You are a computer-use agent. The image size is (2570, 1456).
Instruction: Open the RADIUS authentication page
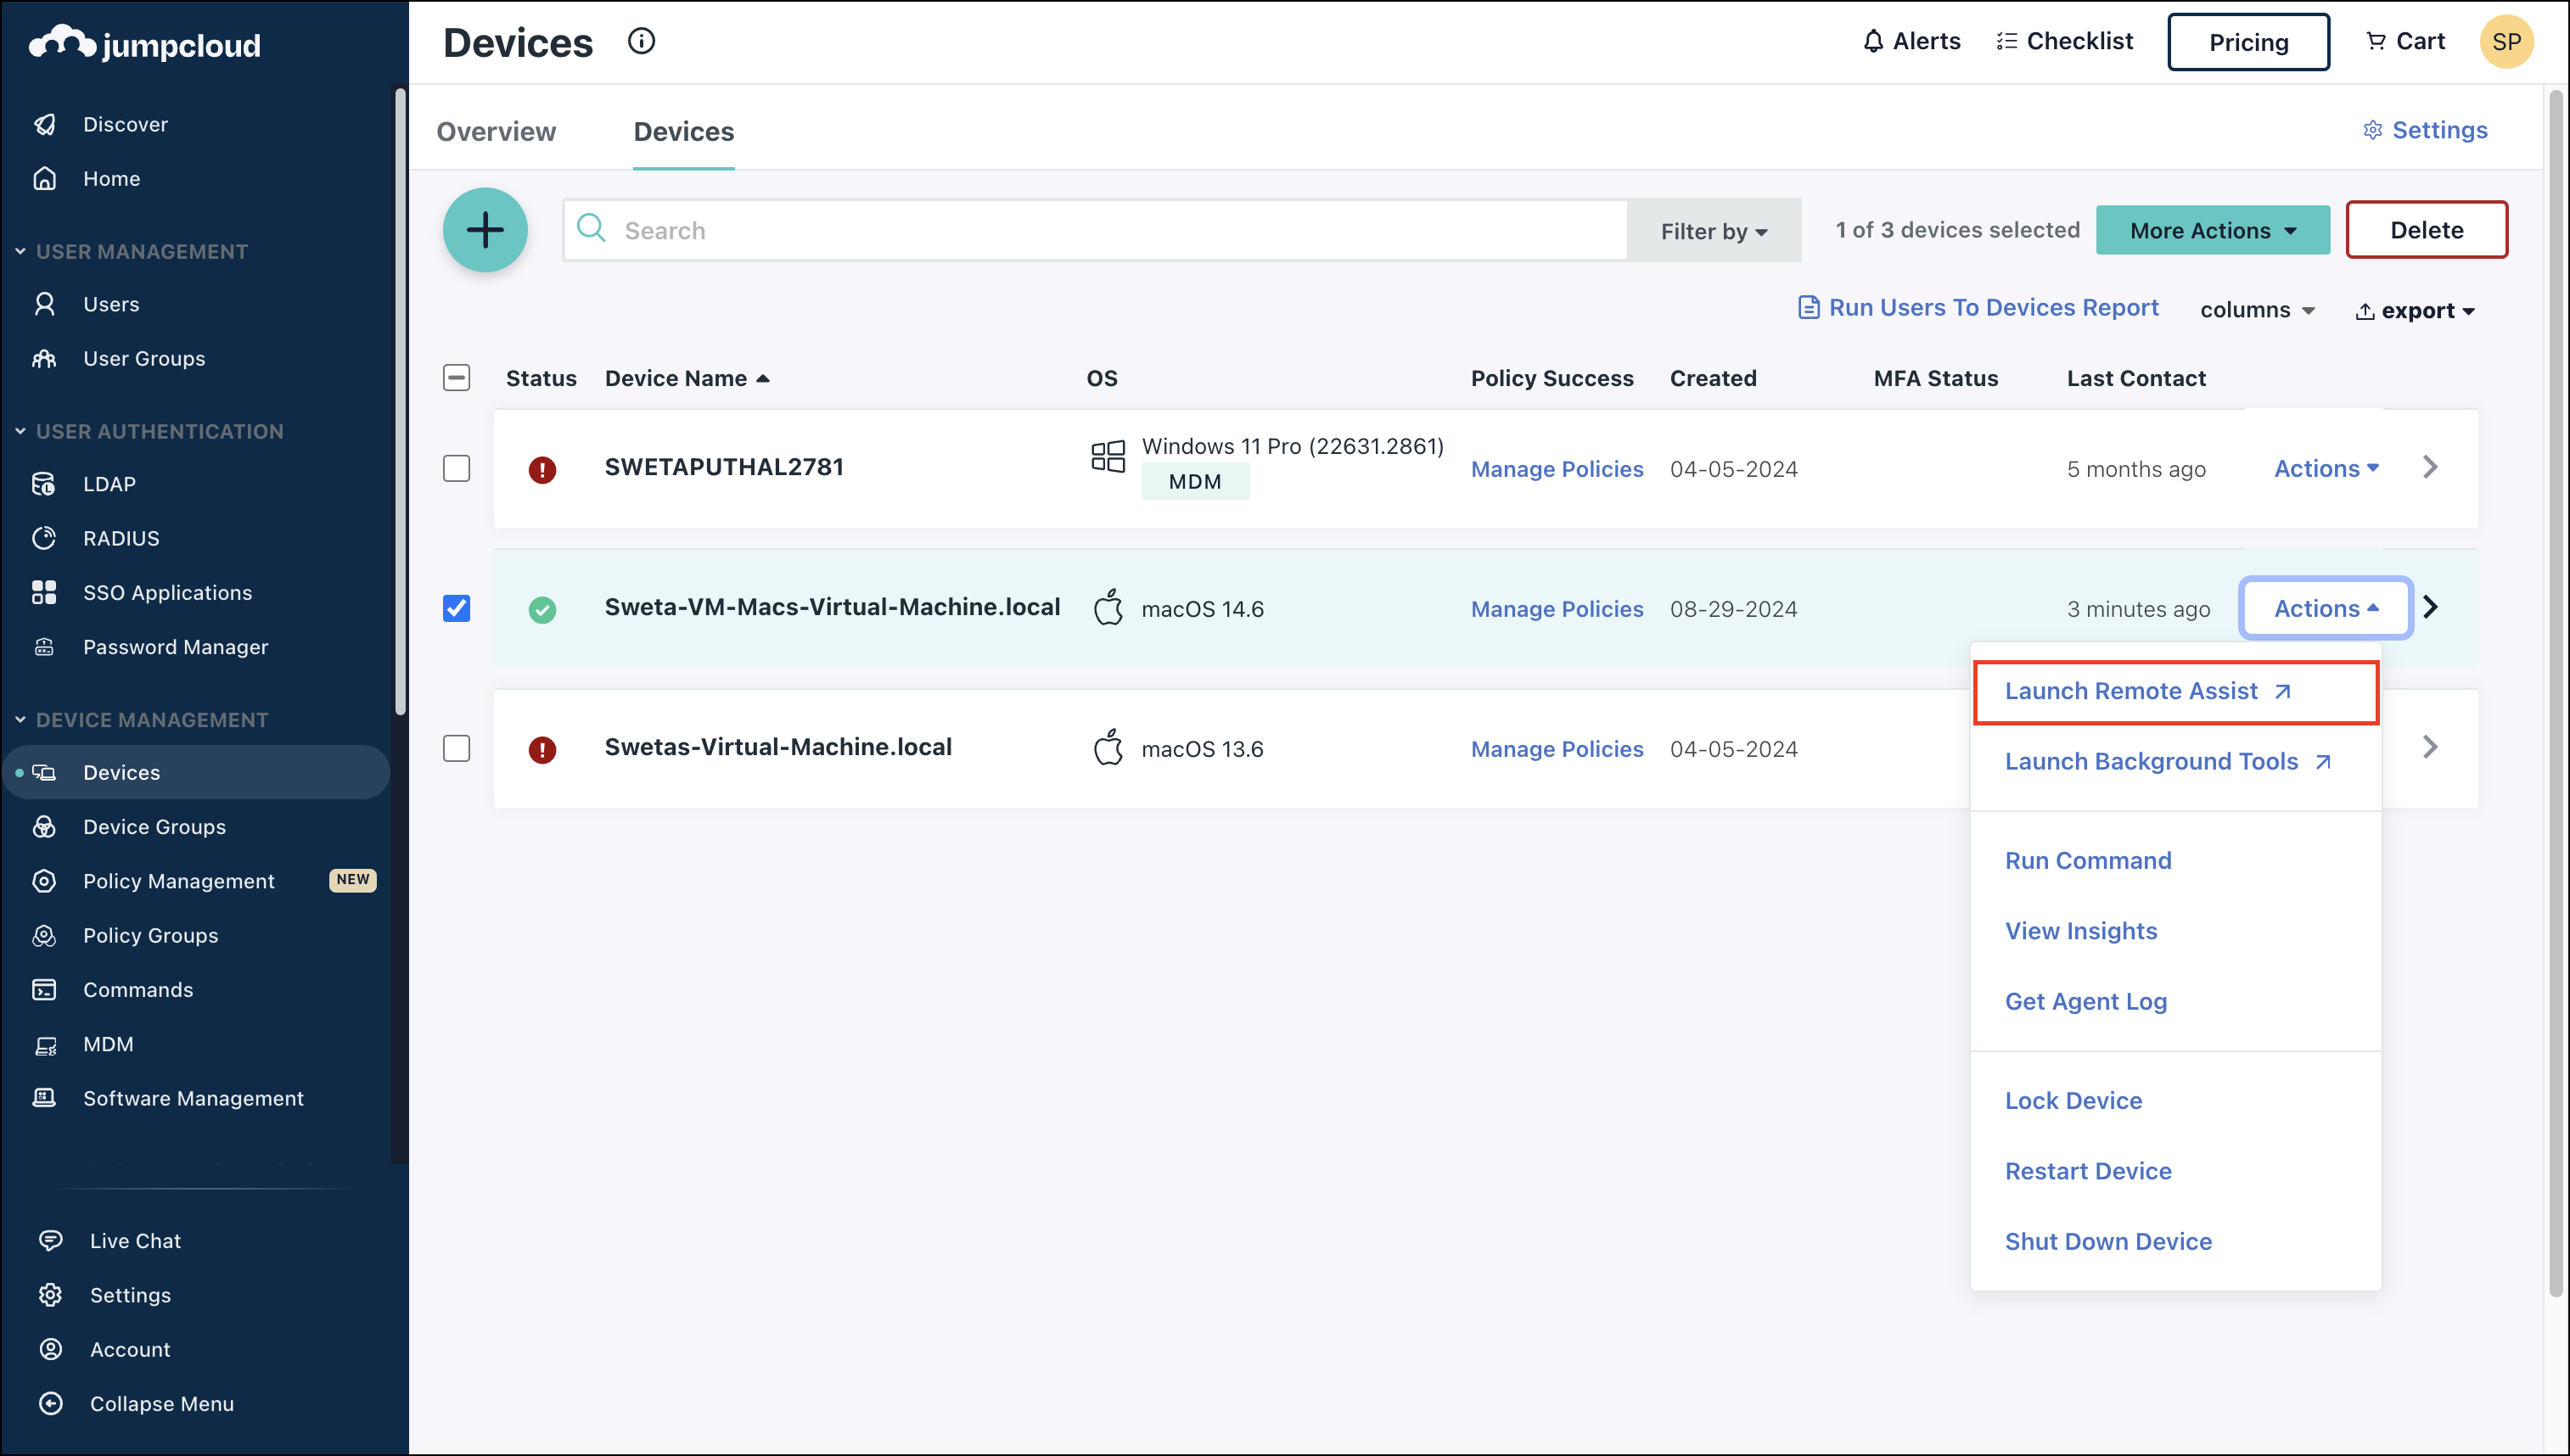point(121,537)
